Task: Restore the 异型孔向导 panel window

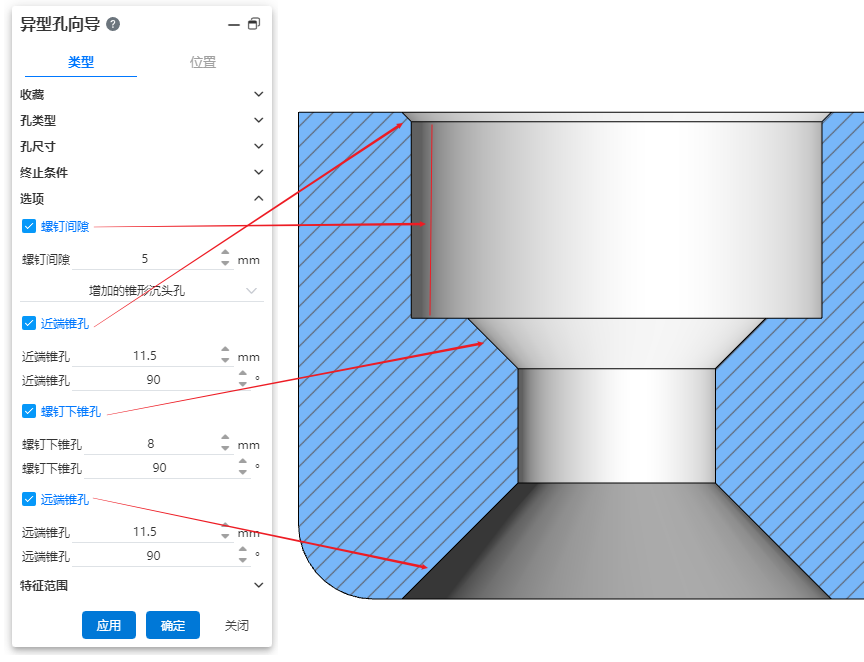Action: (253, 24)
